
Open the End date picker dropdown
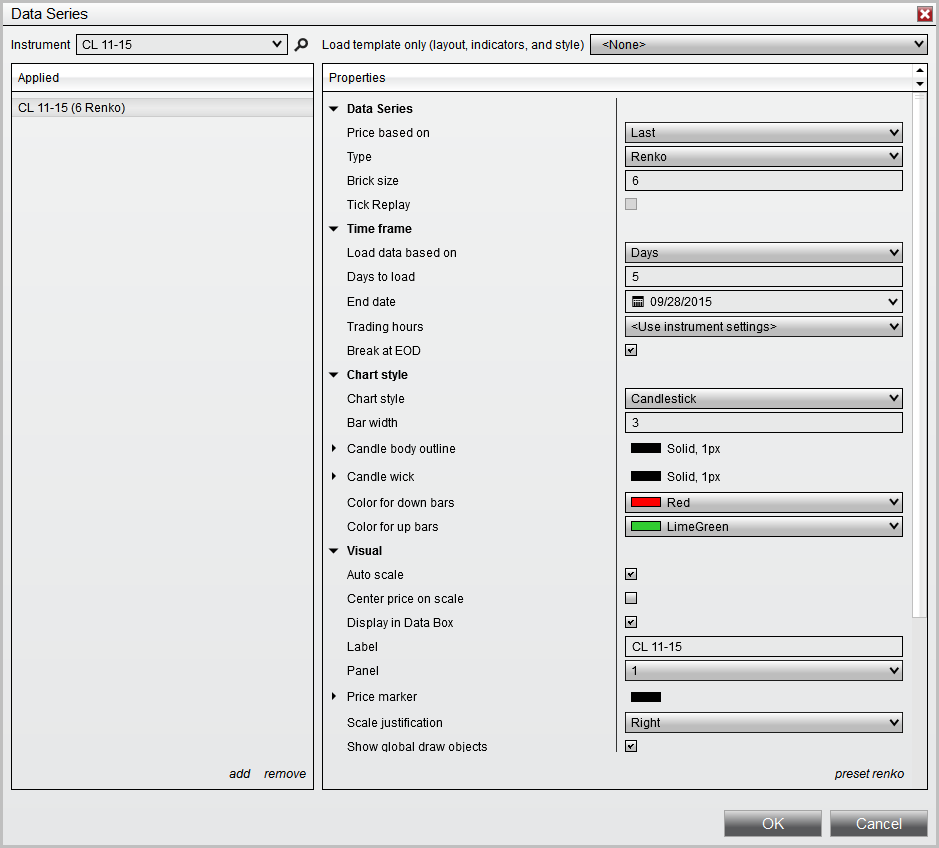click(x=893, y=302)
